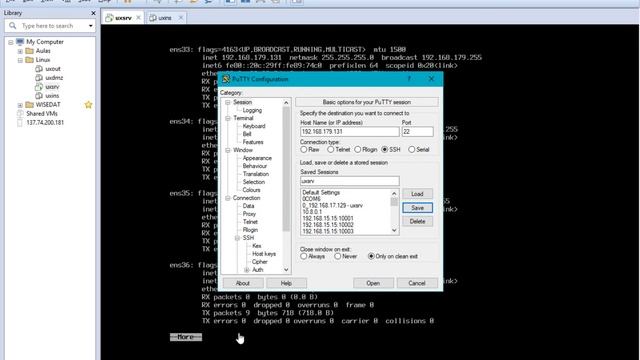Open the Host keys category
Screen dimensions: 640x360
click(x=264, y=254)
